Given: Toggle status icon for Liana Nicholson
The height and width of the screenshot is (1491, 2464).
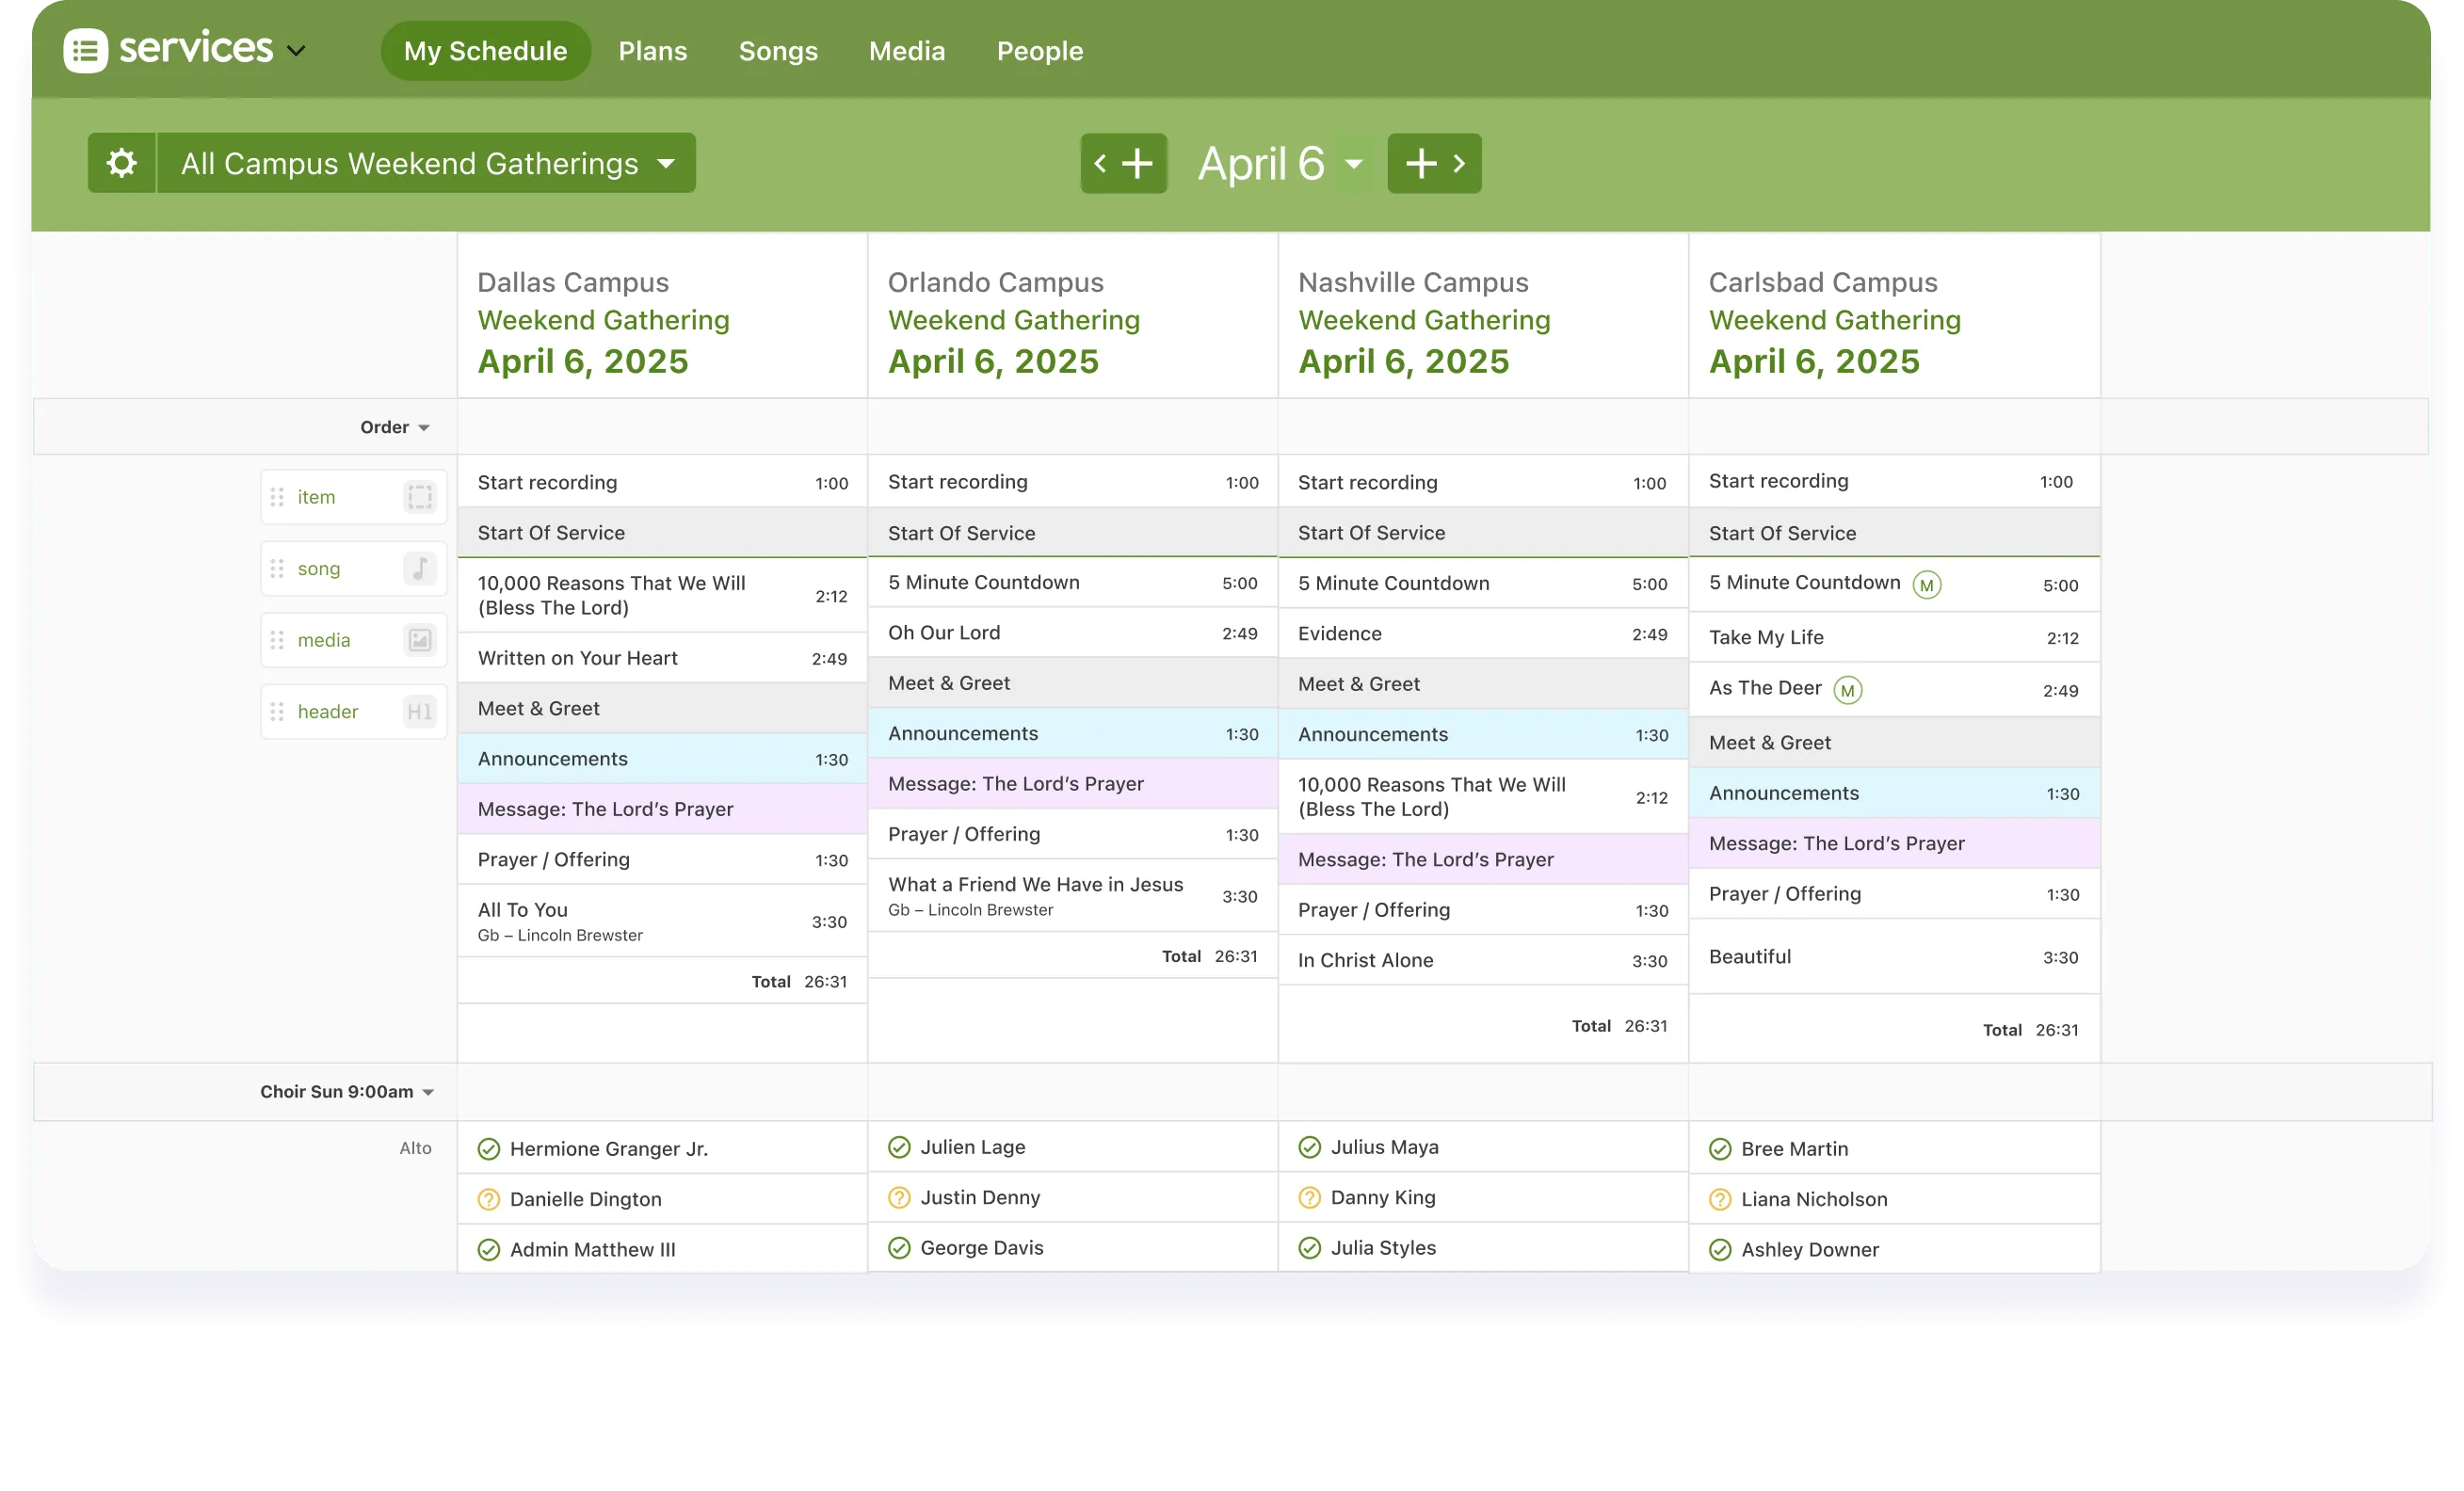Looking at the screenshot, I should pos(1720,1199).
